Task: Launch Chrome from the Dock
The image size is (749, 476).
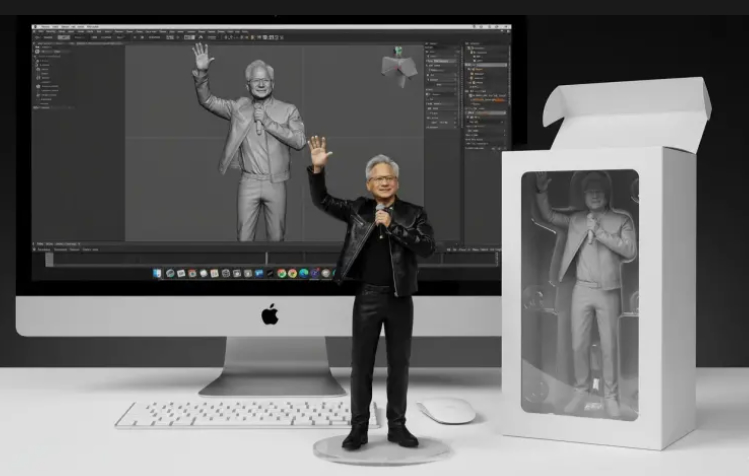Action: [x=281, y=273]
